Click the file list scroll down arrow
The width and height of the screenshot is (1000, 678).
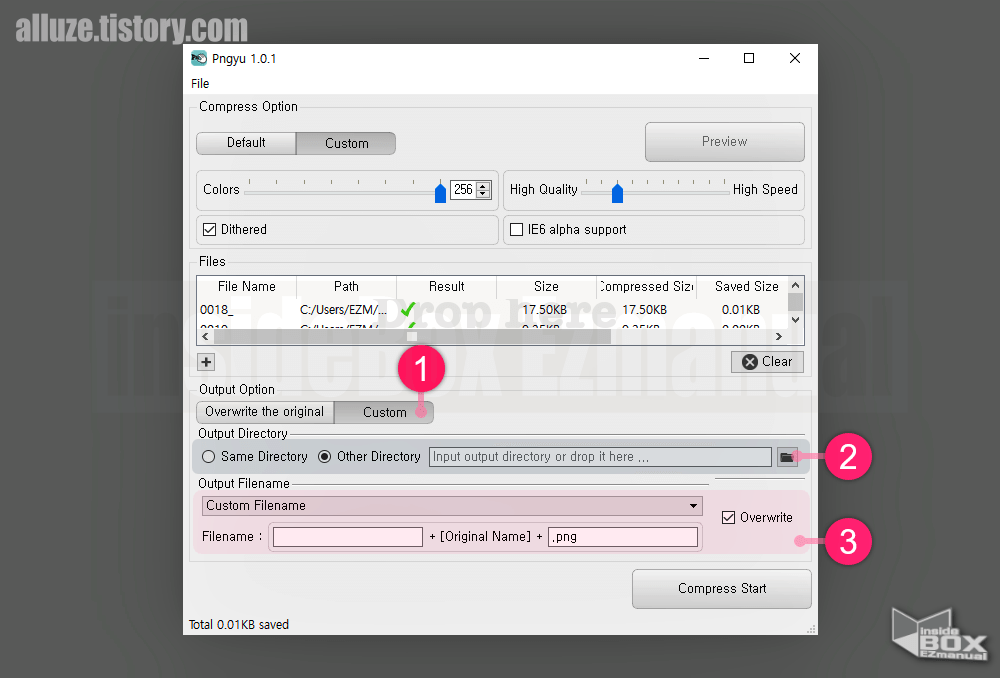795,320
